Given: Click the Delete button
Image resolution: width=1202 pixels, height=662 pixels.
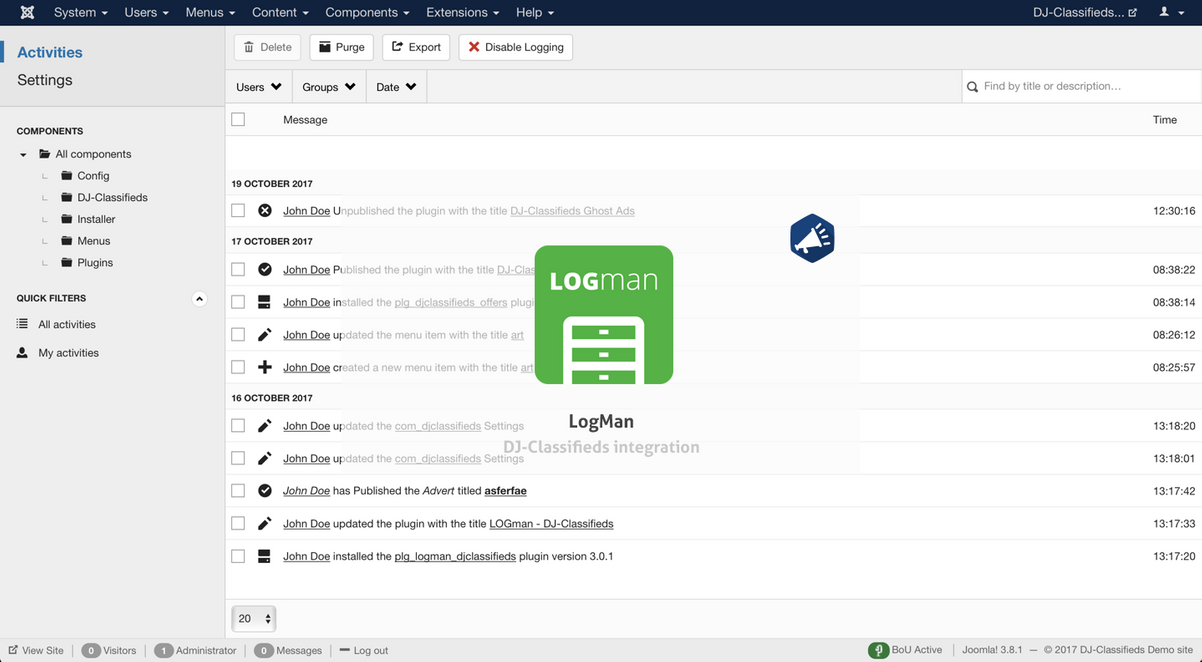Looking at the screenshot, I should 268,47.
